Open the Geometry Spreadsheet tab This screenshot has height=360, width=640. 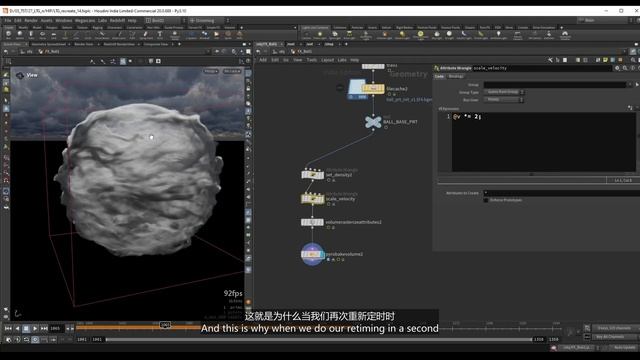click(x=49, y=44)
